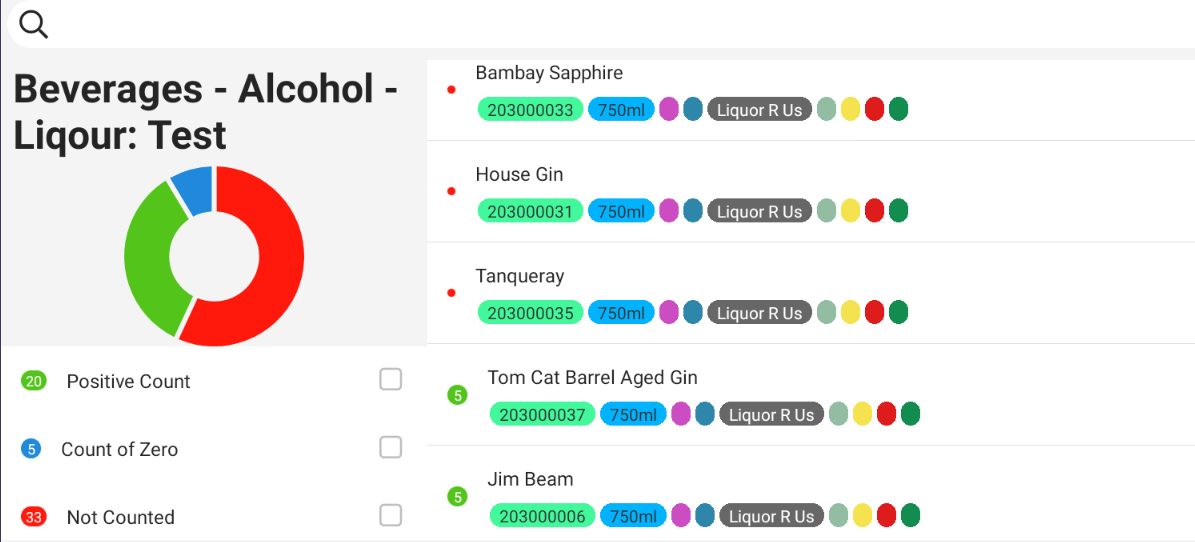Viewport: 1195px width, 542px height.
Task: Click the blue segment of donut chart
Action: tap(193, 190)
